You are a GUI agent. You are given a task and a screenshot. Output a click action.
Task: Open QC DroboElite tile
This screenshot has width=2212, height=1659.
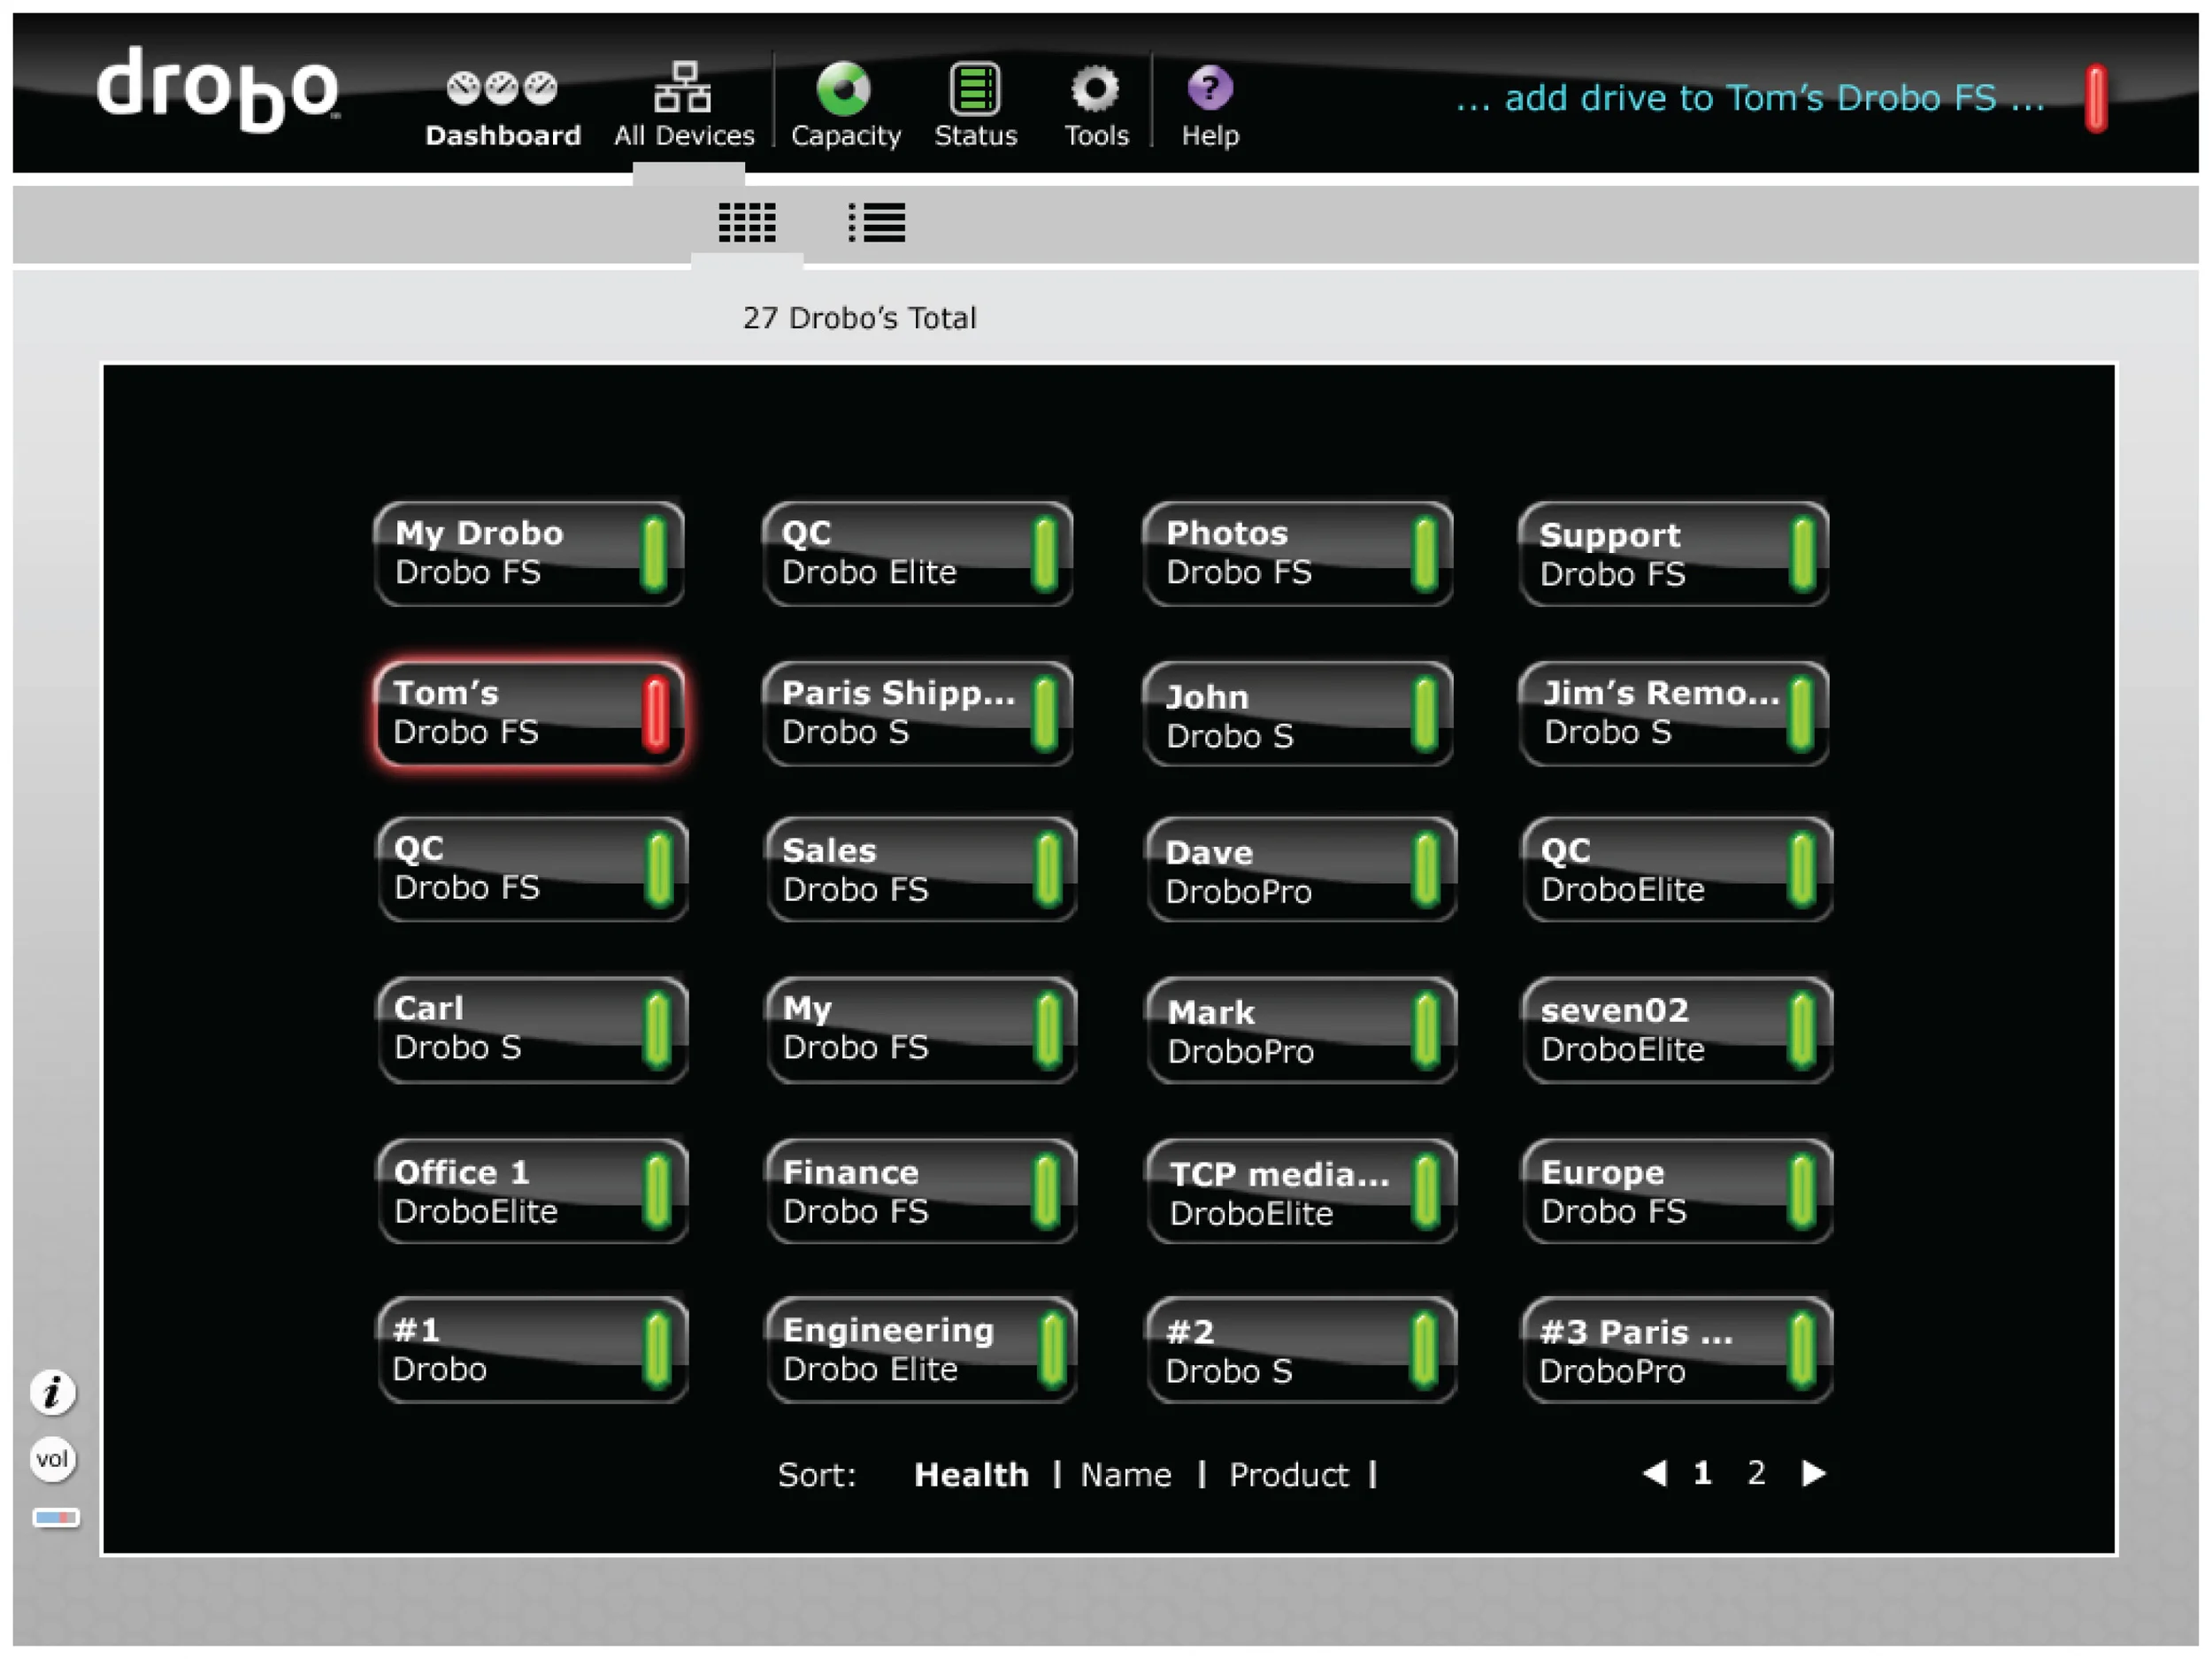point(1677,869)
